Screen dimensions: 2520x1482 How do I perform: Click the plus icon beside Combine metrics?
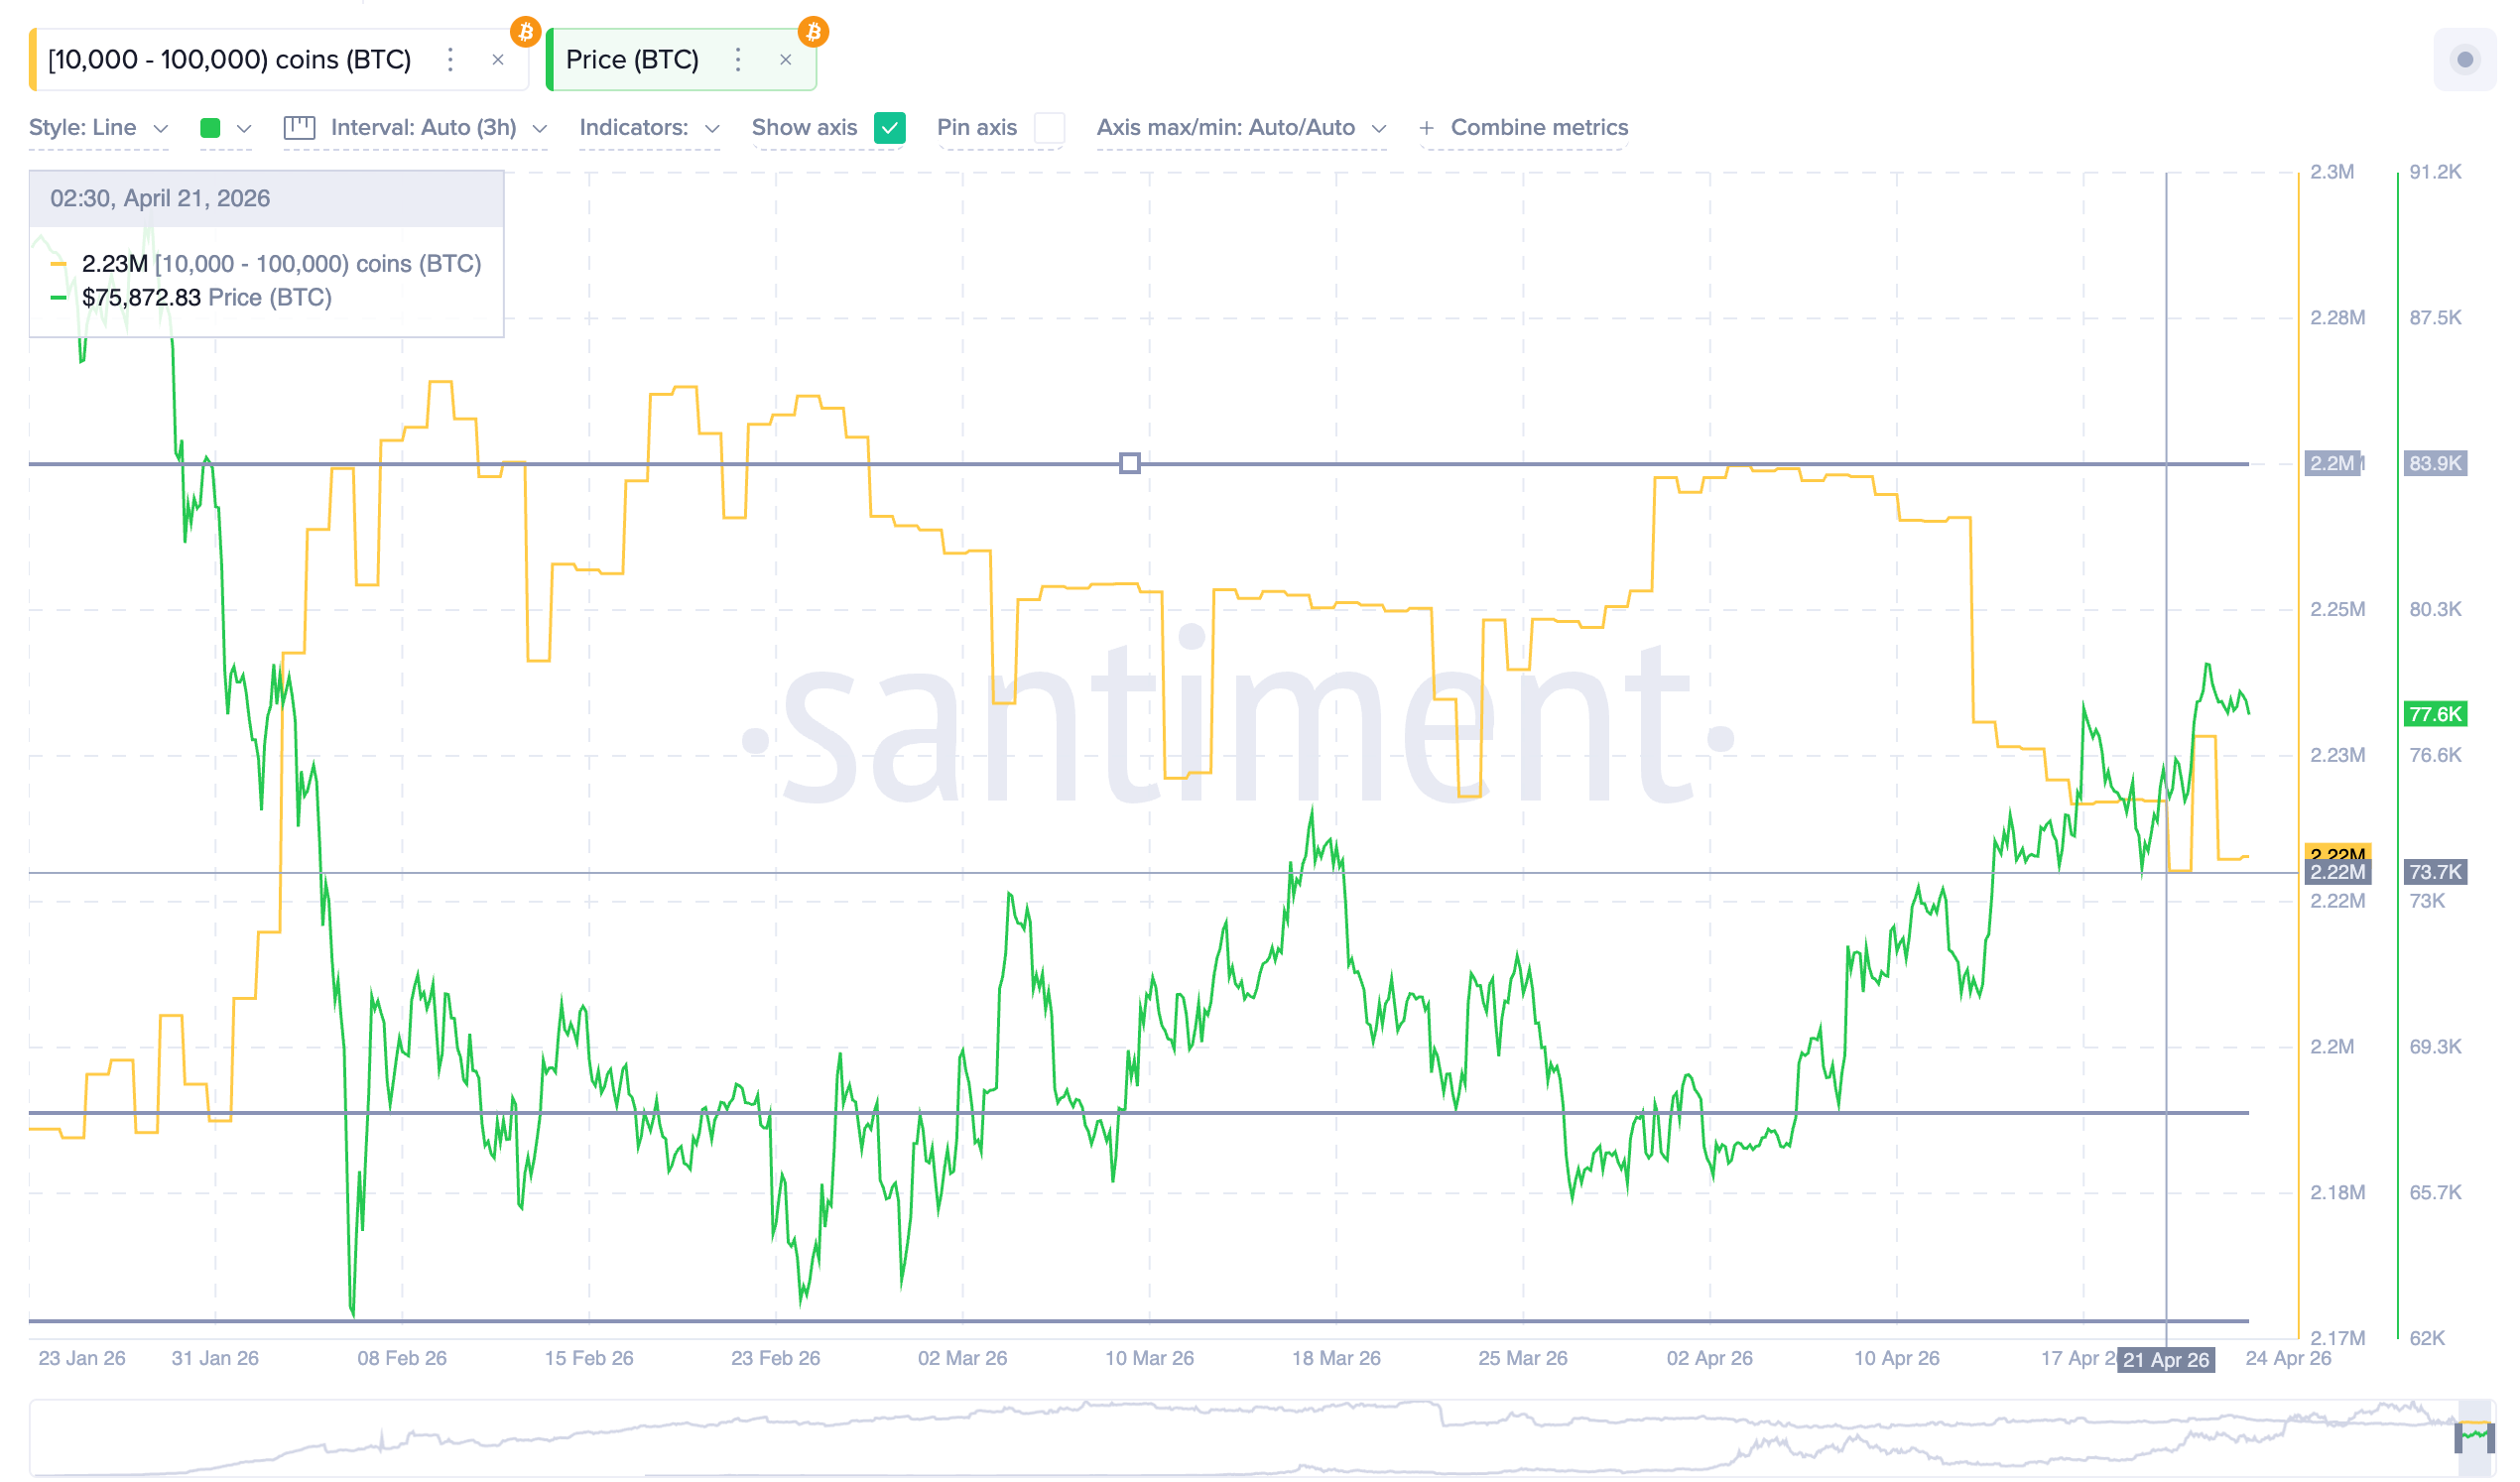pyautogui.click(x=1427, y=127)
